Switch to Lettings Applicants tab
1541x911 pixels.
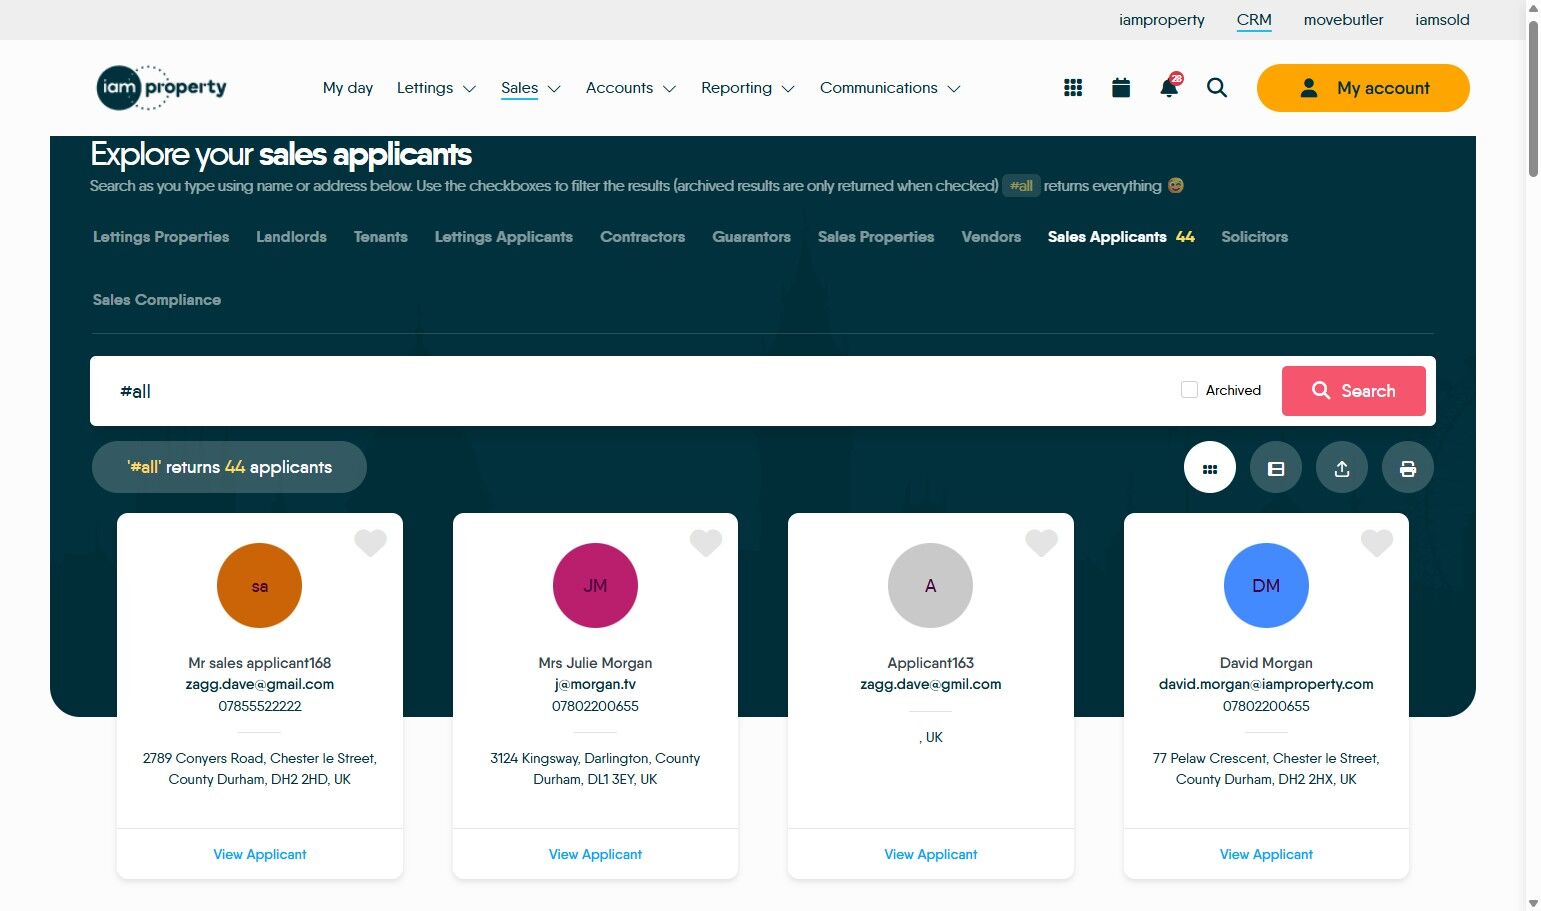pos(504,237)
